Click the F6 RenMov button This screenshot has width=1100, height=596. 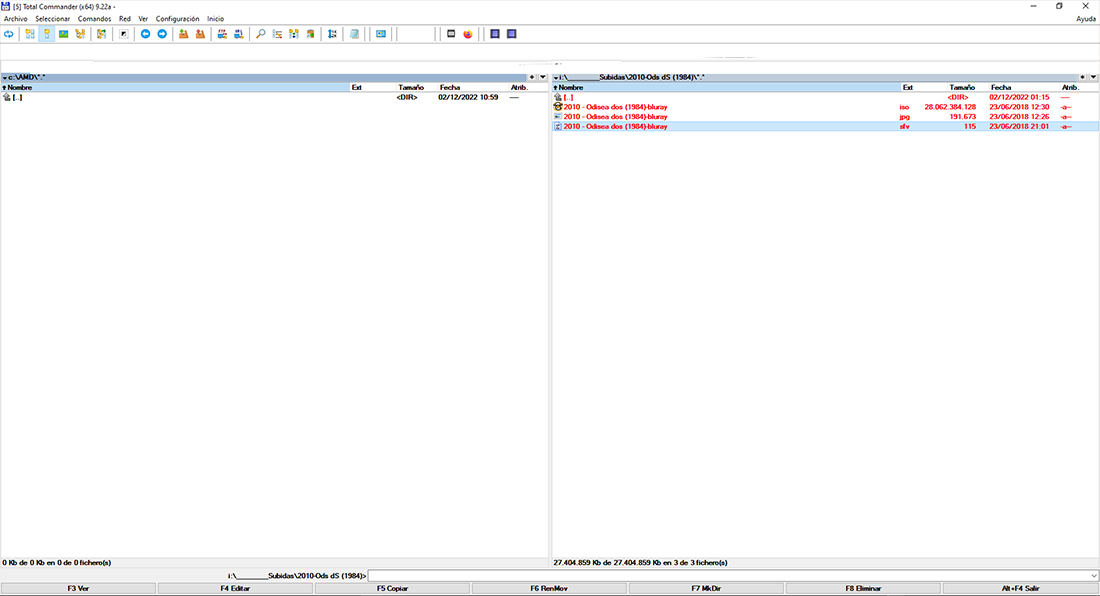(x=549, y=588)
